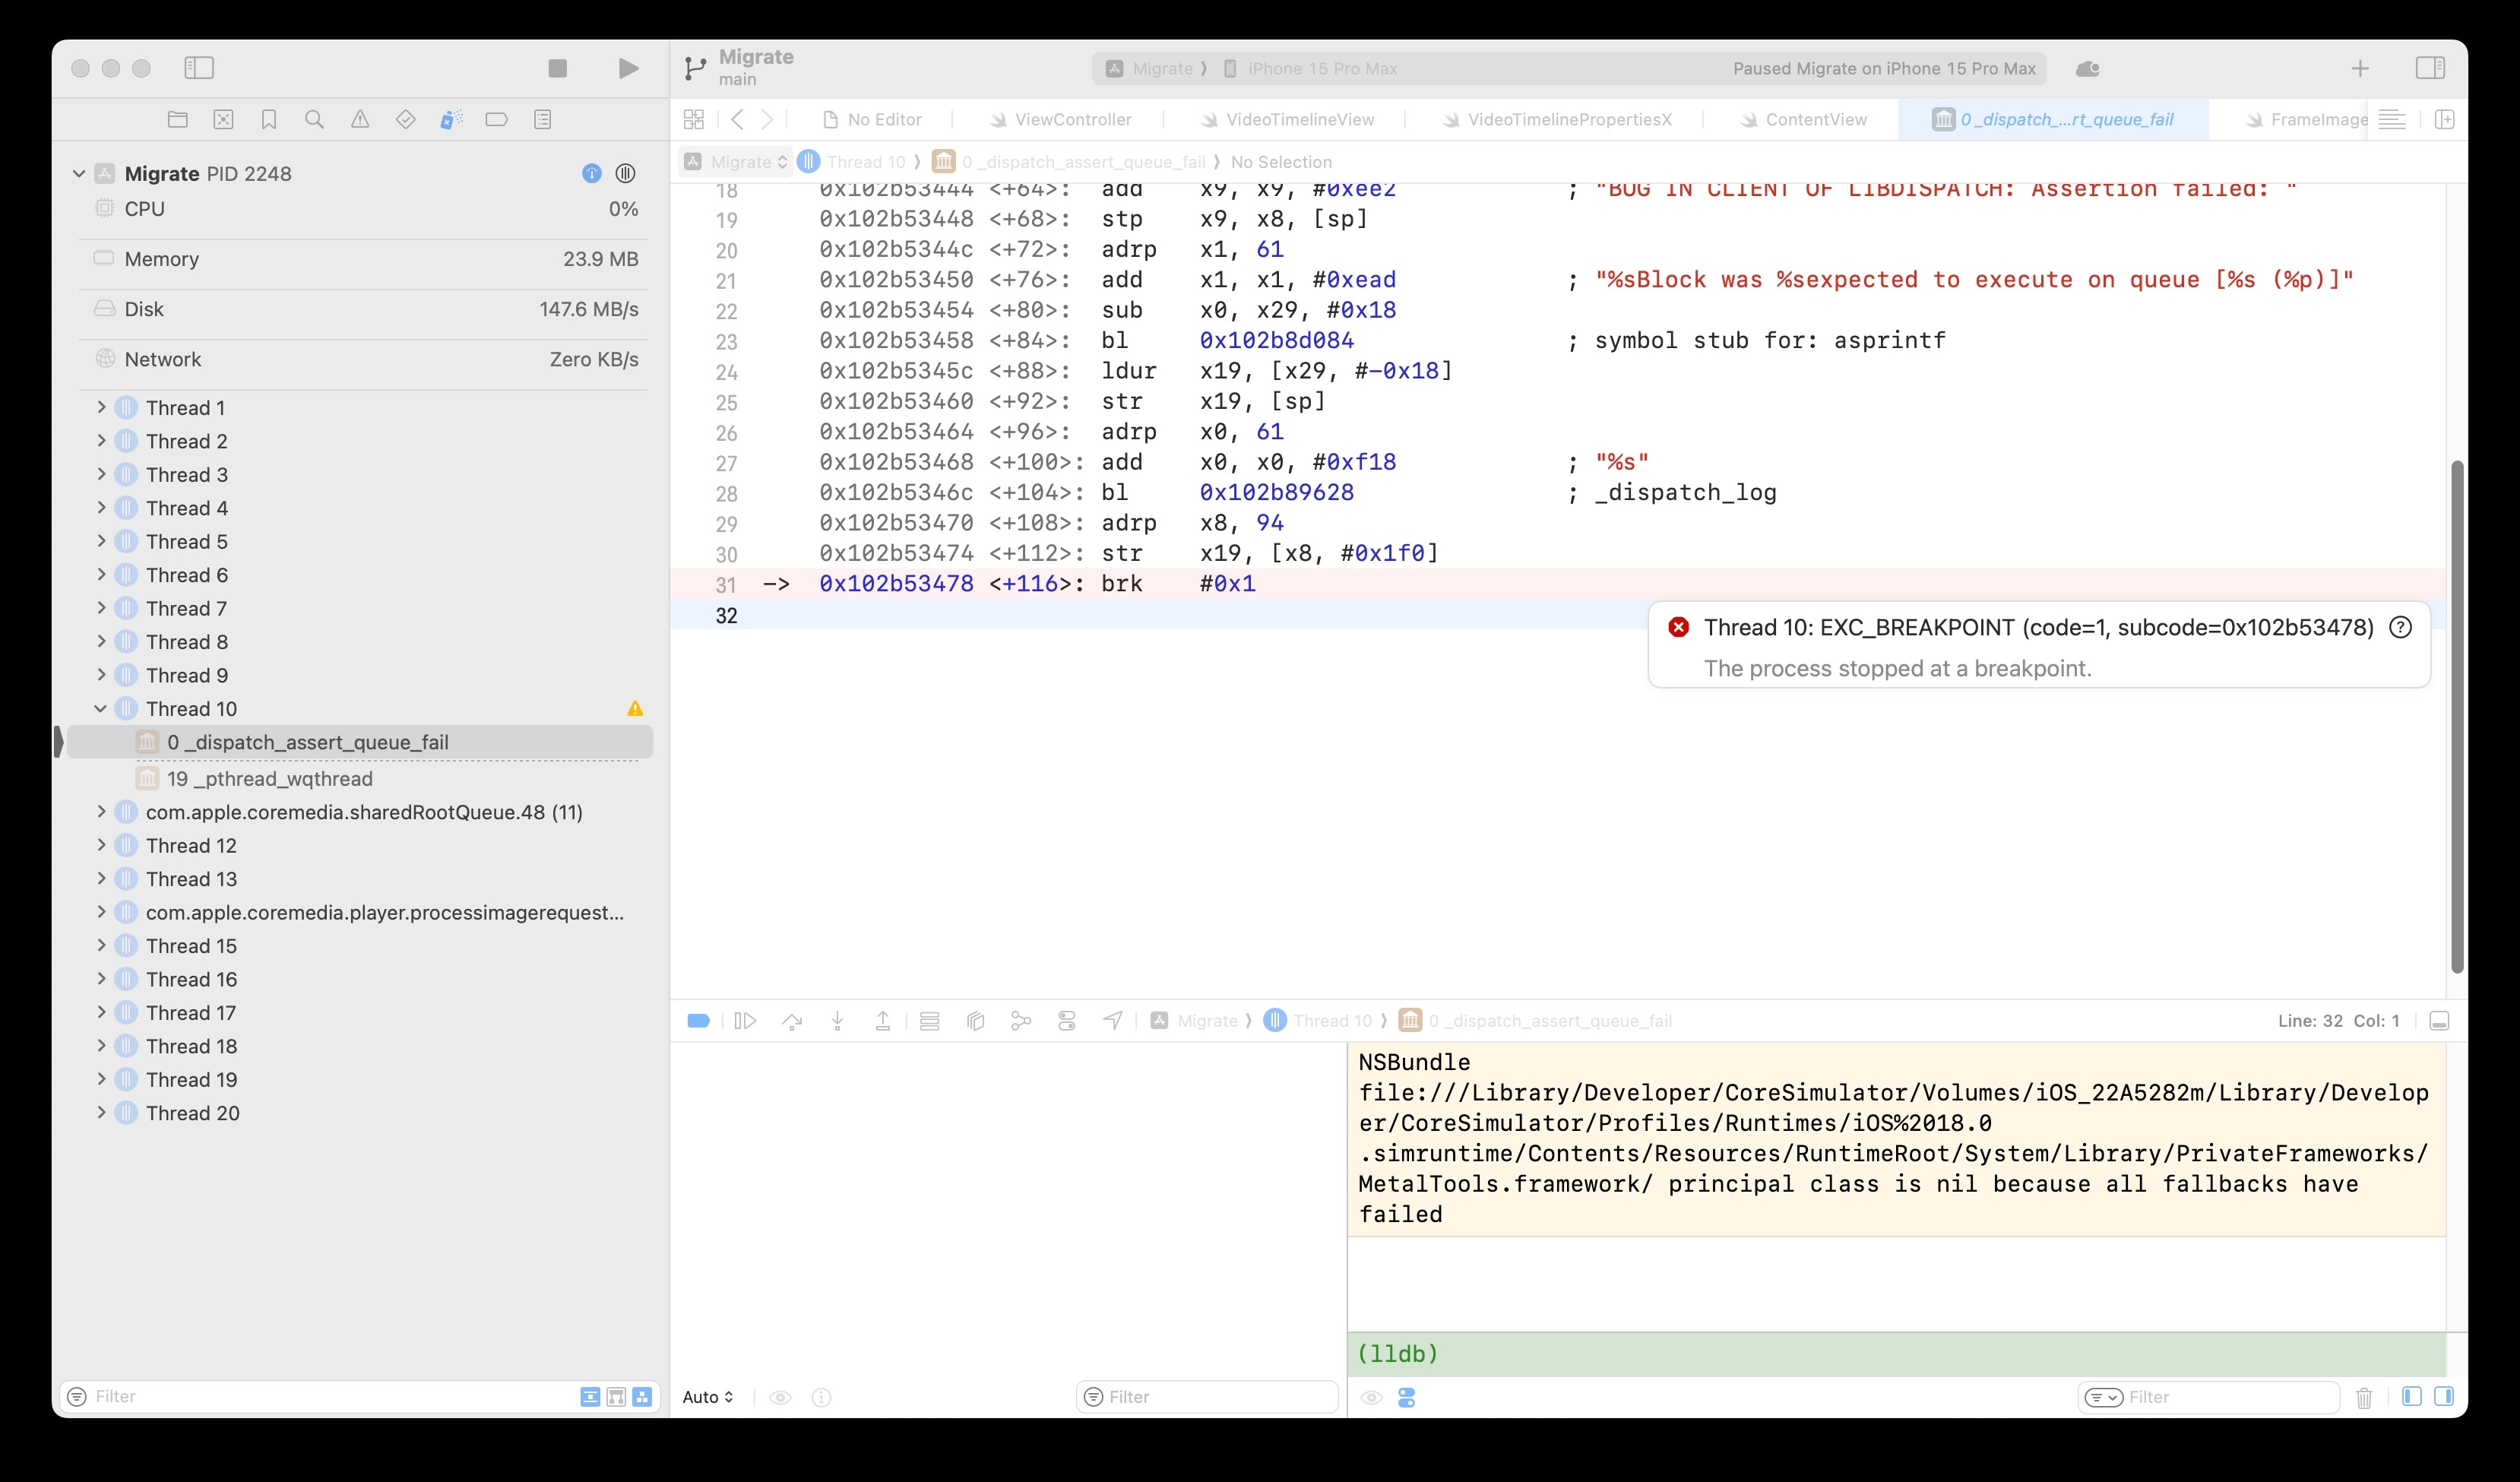This screenshot has width=2520, height=1482.
Task: Open editor options lines icon
Action: [x=2392, y=120]
